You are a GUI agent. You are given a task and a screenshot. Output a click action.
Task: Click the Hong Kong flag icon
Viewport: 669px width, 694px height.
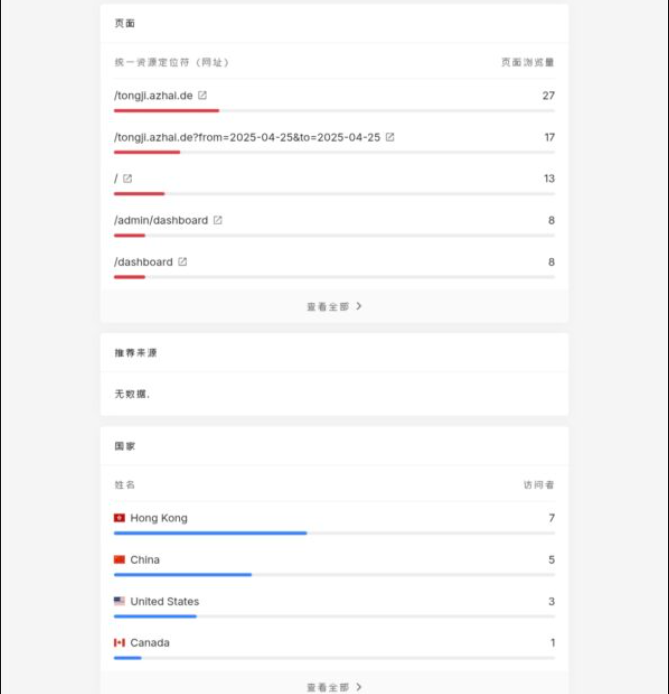coord(119,518)
